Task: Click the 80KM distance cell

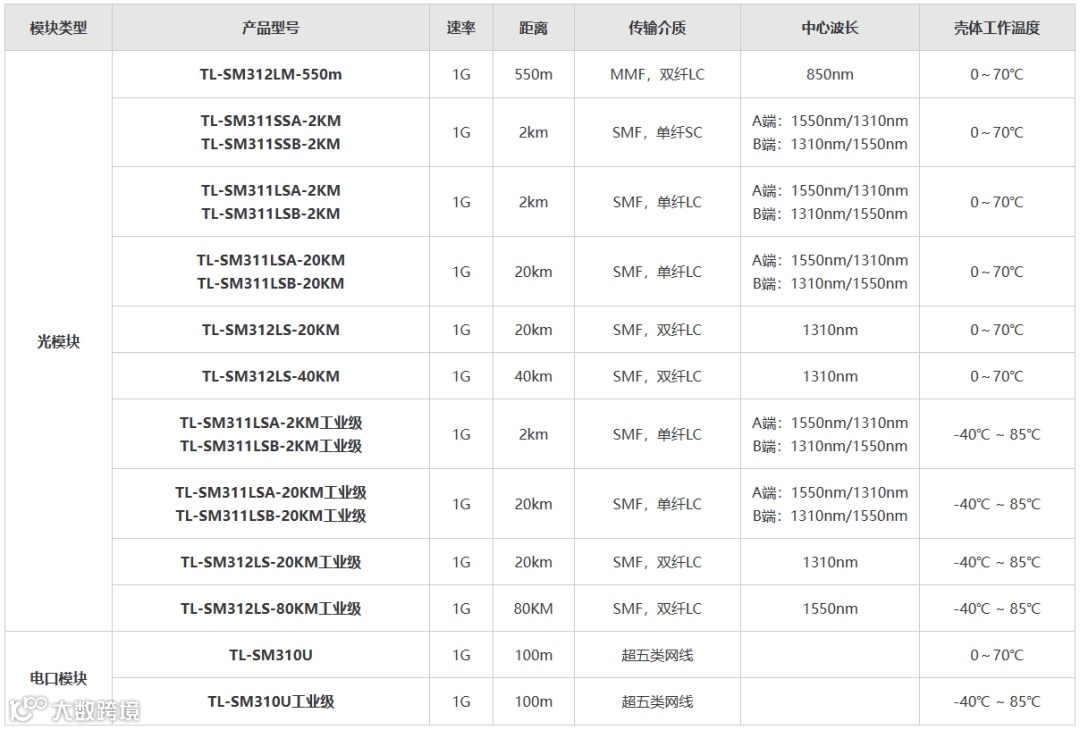Action: 533,609
